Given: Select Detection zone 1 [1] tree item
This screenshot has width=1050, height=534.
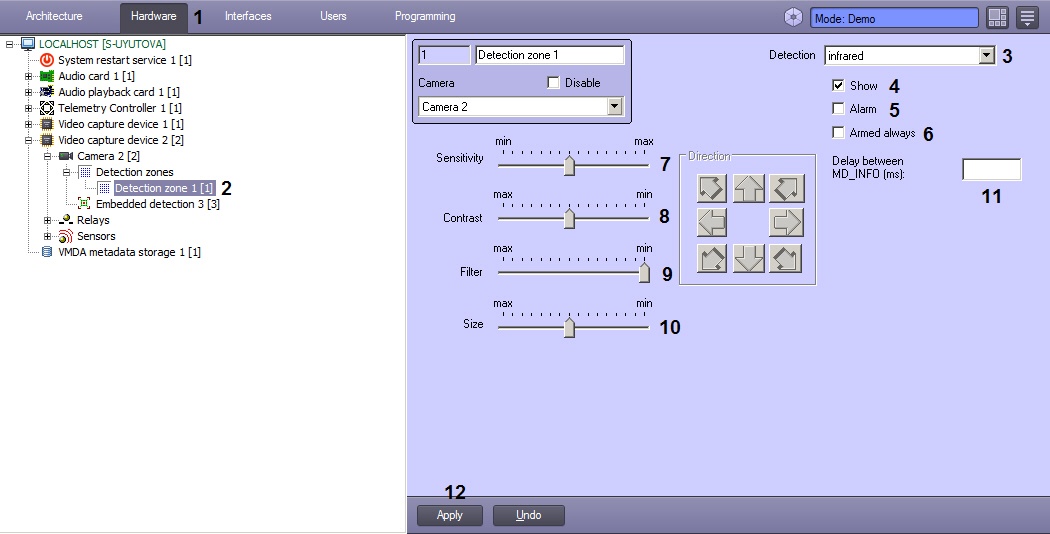Looking at the screenshot, I should (164, 188).
